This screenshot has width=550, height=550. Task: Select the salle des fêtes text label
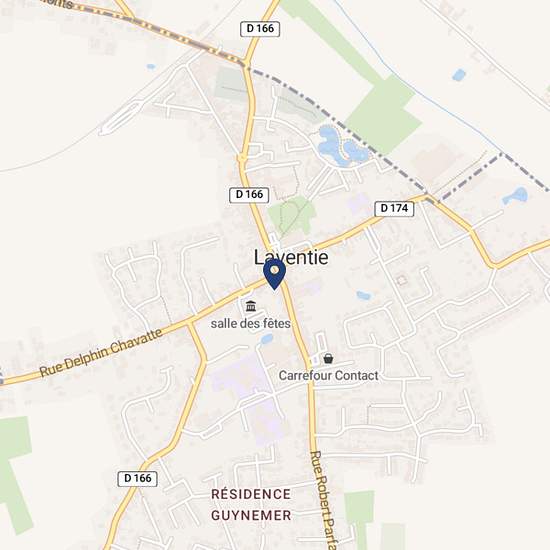click(250, 323)
